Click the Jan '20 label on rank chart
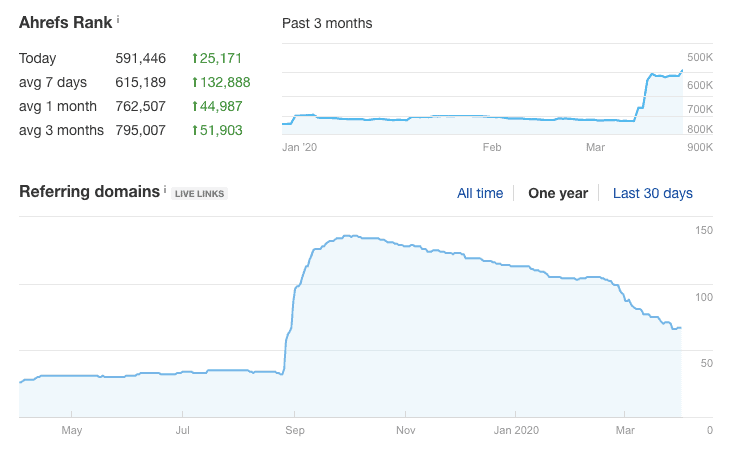 tap(300, 147)
